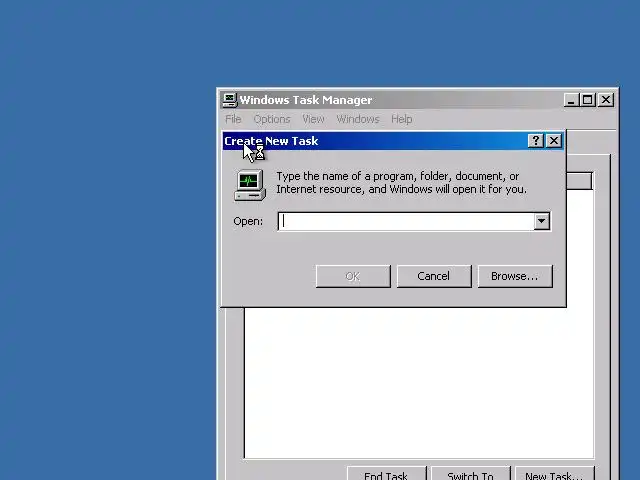
Task: Cancel the Create New Task dialog
Action: click(434, 276)
